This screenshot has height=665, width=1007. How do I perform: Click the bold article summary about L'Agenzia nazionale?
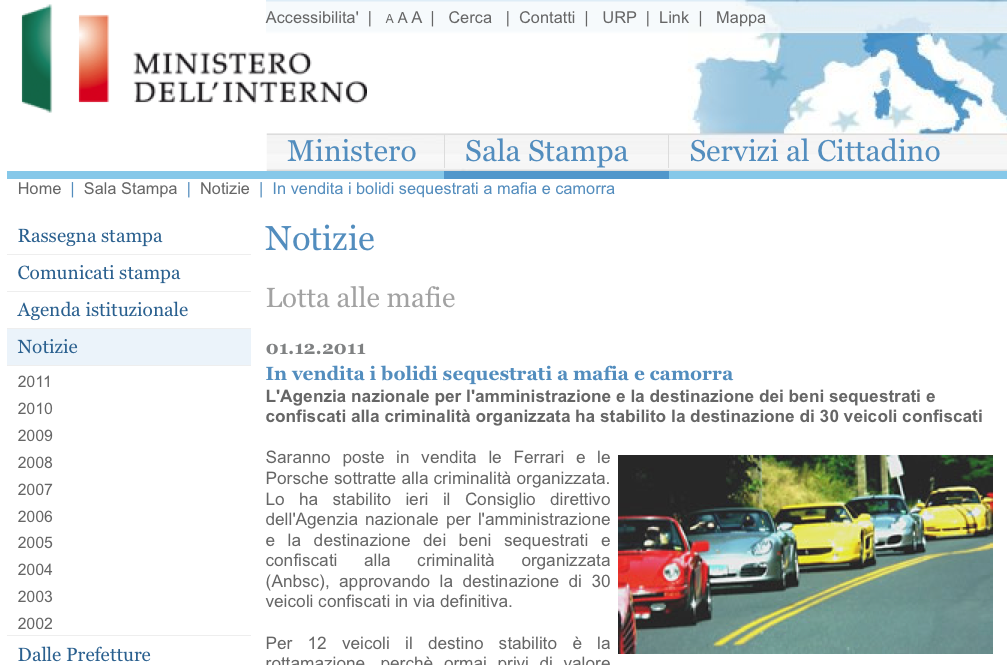pos(624,406)
